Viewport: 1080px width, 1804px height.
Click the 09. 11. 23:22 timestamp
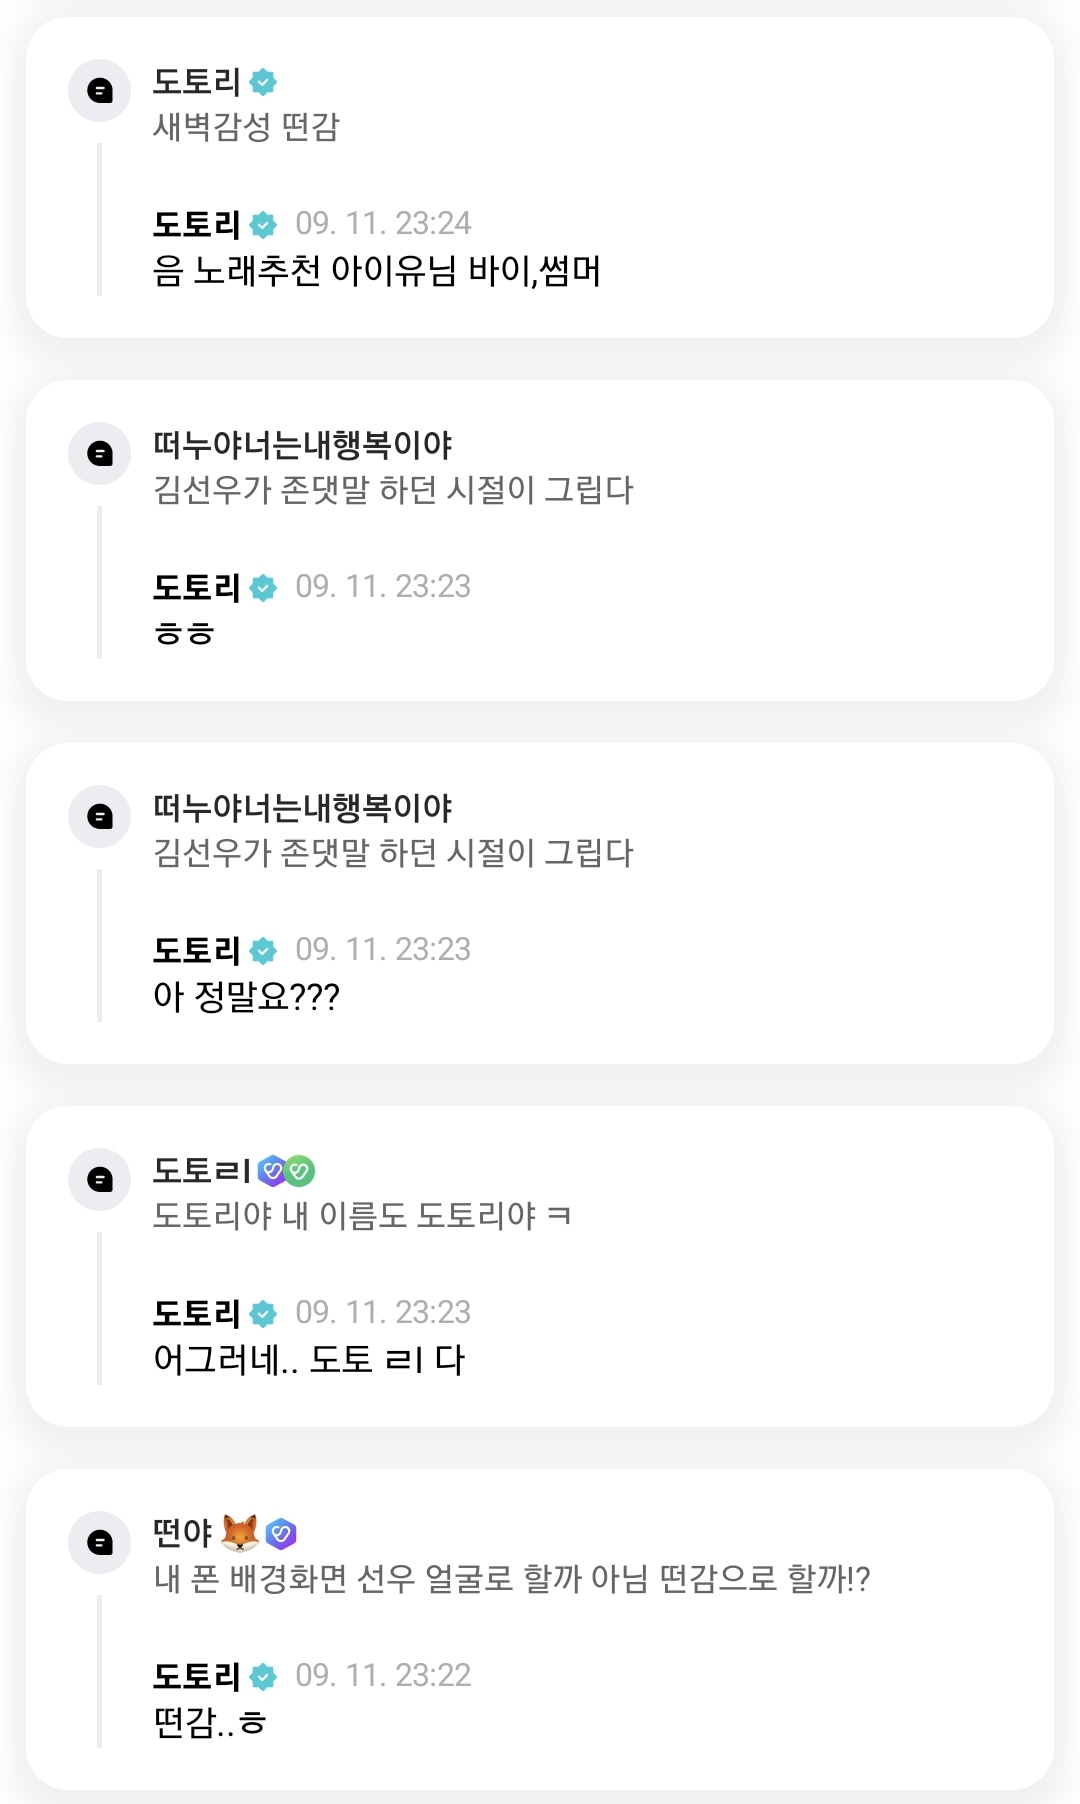(383, 1676)
